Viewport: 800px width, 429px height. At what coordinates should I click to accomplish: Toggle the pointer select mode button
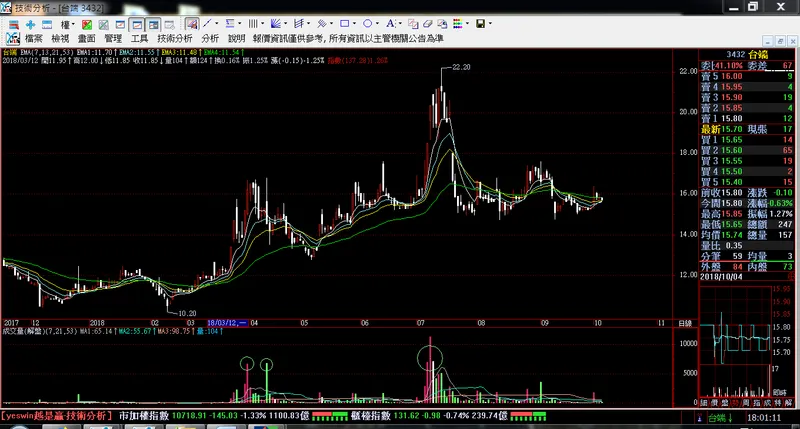[190, 23]
